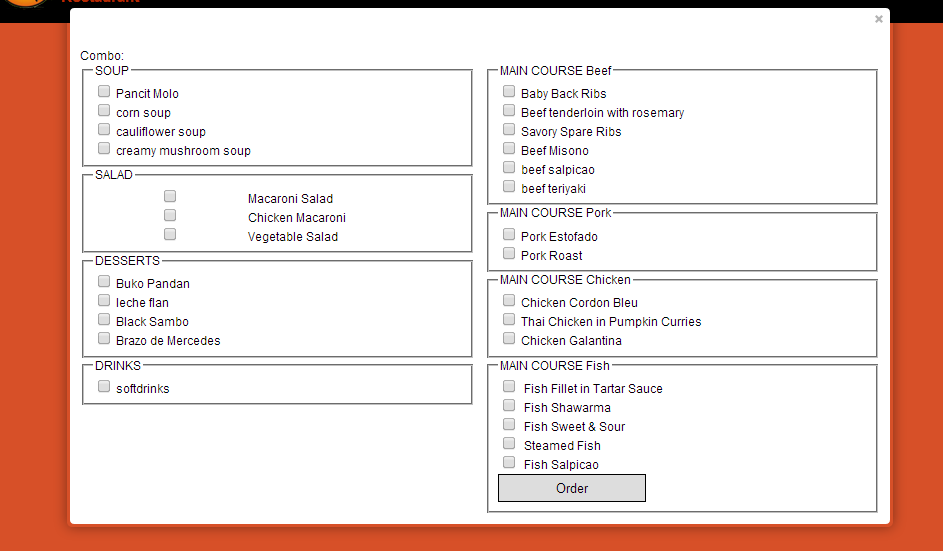Check Thai Chicken in Pumpkin Curries checkbox
This screenshot has height=551, width=943.
point(509,319)
